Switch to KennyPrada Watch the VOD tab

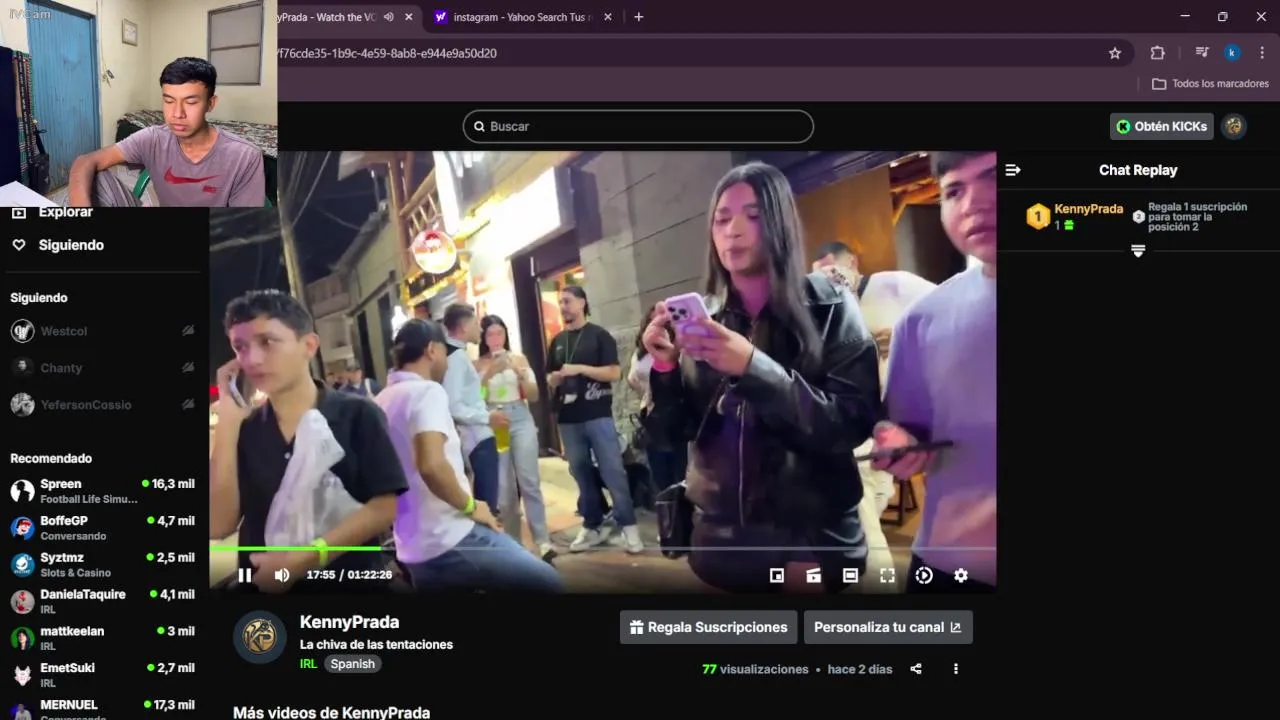tap(327, 17)
